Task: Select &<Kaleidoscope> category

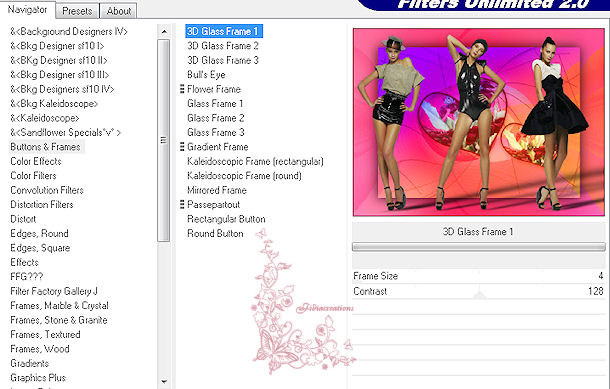Action: 45,118
